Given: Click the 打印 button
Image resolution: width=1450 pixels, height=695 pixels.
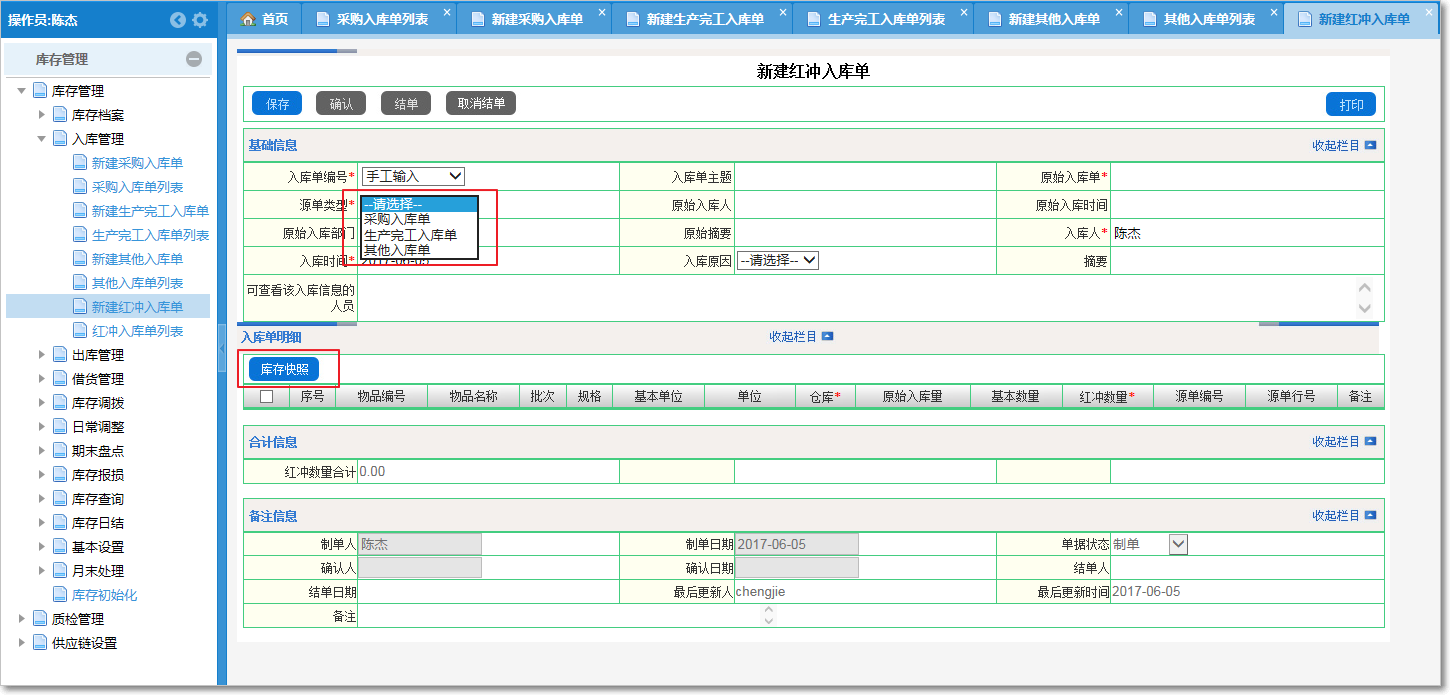Looking at the screenshot, I should (x=1350, y=105).
